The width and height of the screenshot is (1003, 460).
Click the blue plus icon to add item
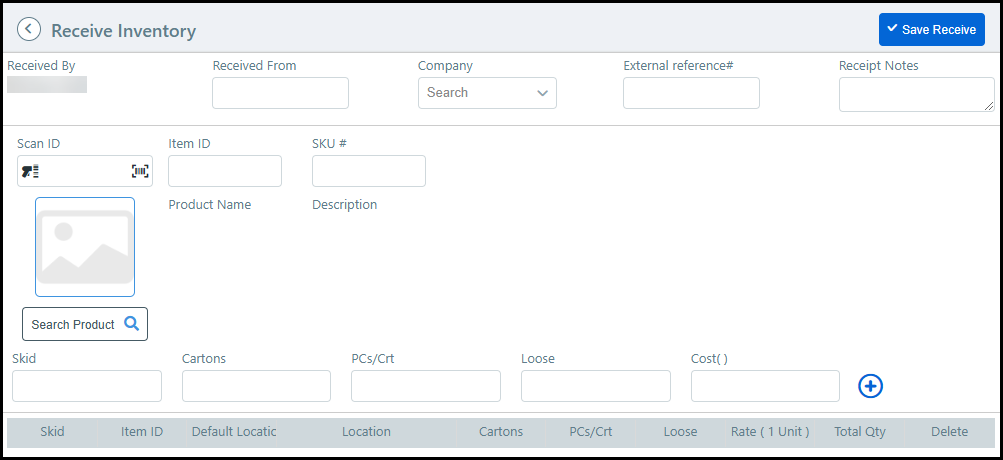[x=870, y=386]
